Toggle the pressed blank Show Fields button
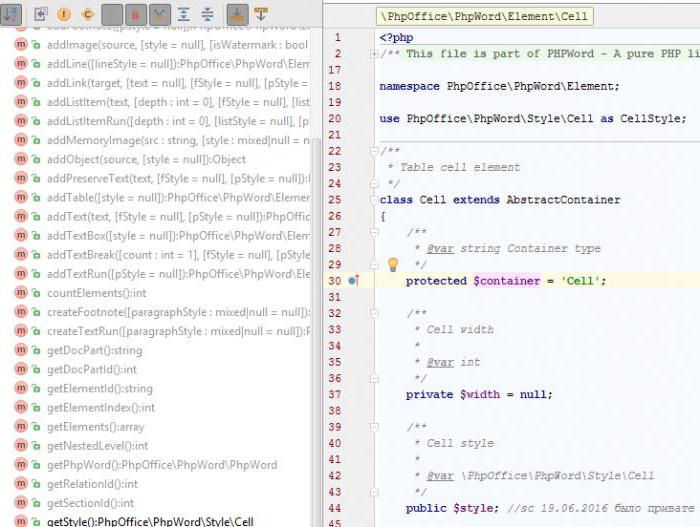Image resolution: width=700 pixels, height=527 pixels. [112, 14]
